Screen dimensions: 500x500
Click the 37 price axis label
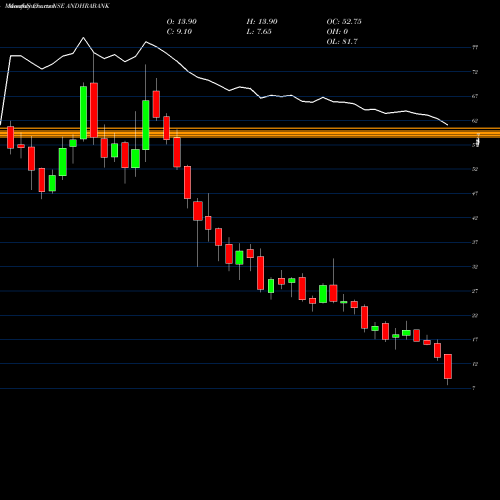click(475, 242)
